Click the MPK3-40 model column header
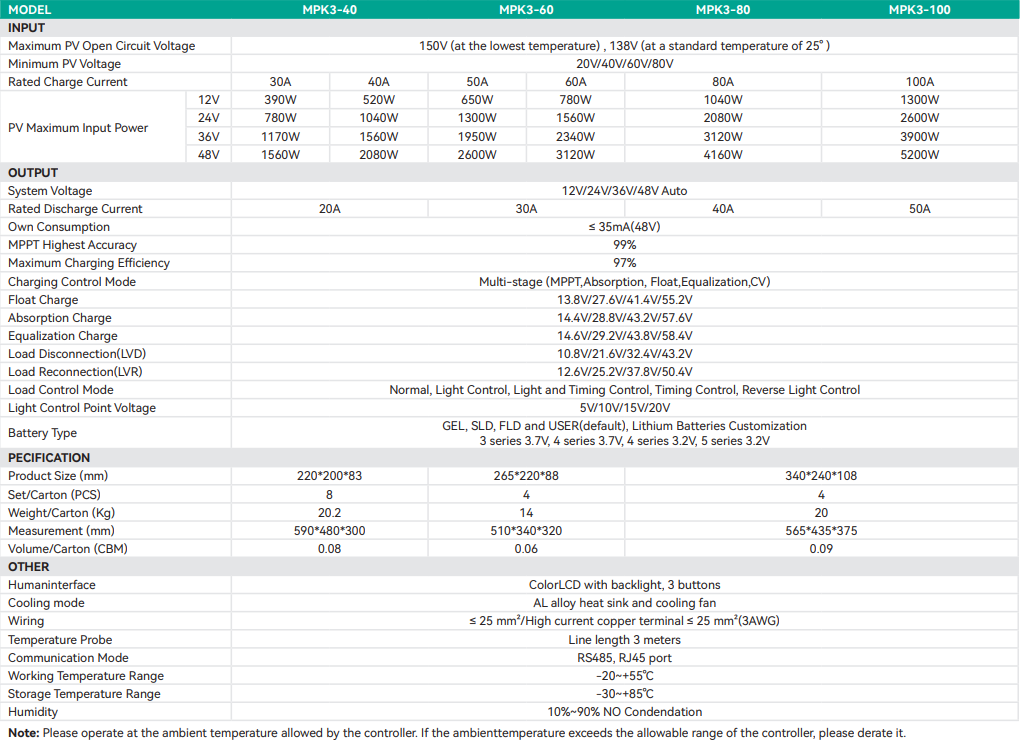1020x748 pixels. 330,10
